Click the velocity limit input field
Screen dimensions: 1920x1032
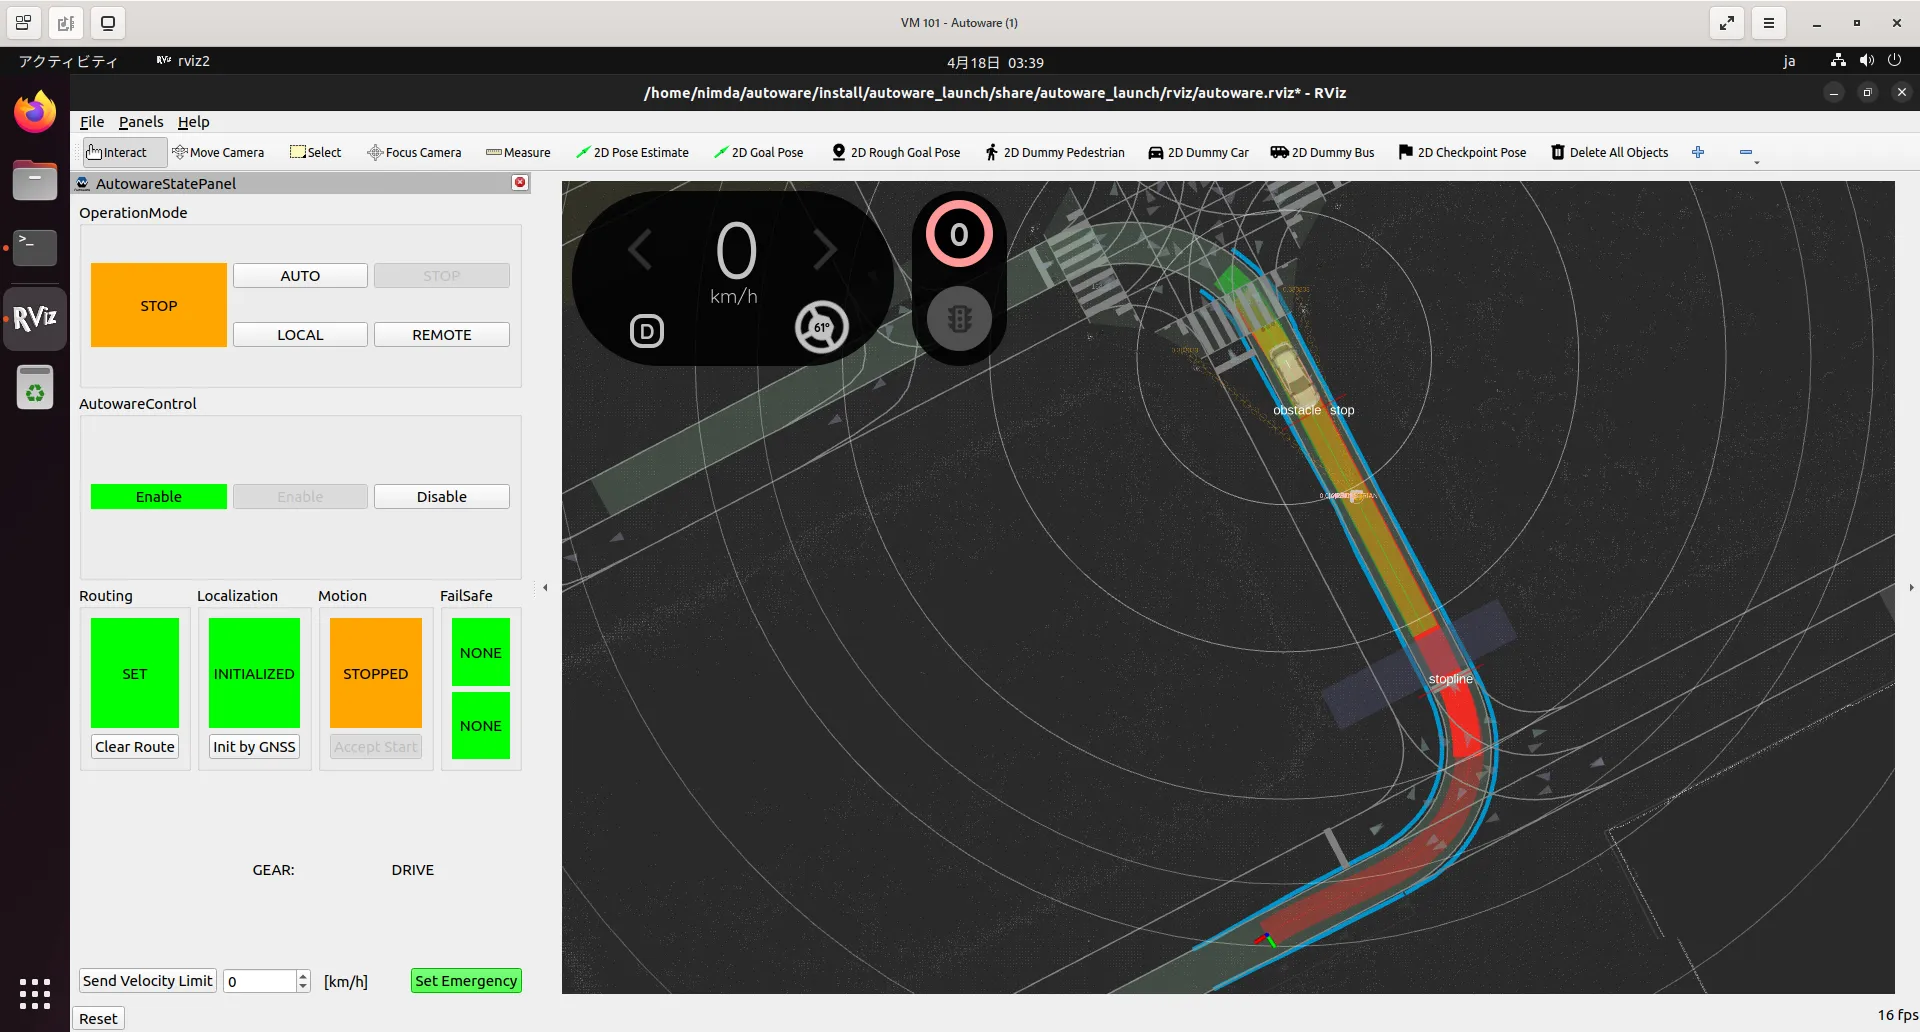pos(260,981)
